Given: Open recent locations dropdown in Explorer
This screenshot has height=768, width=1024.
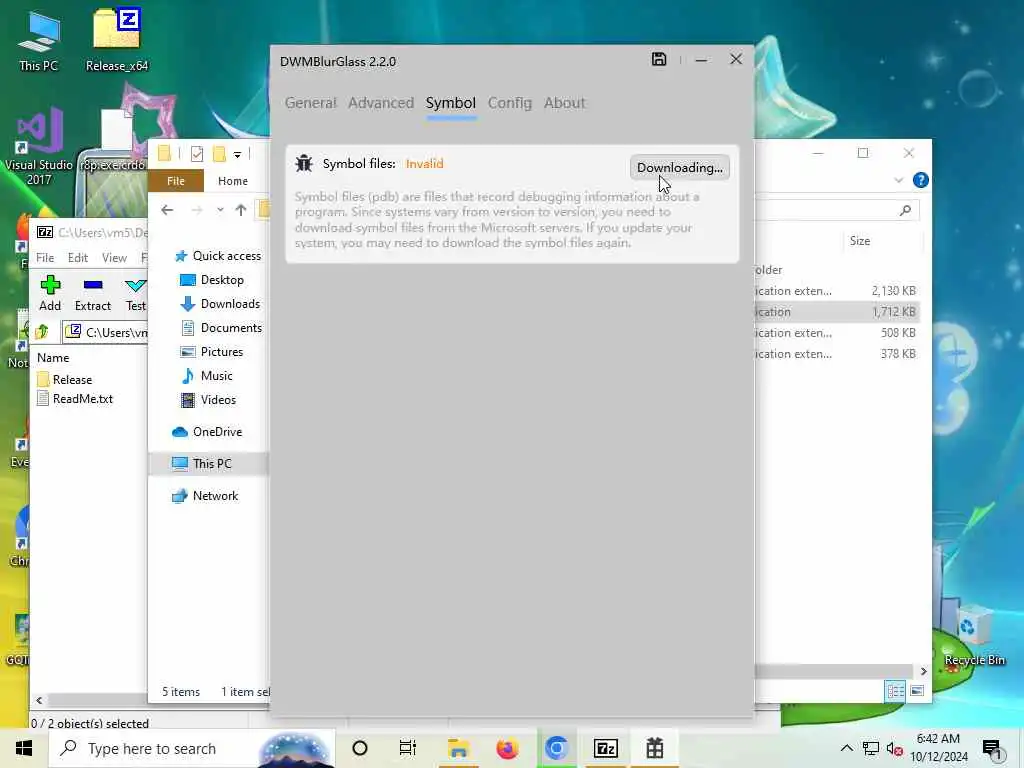Looking at the screenshot, I should point(220,210).
